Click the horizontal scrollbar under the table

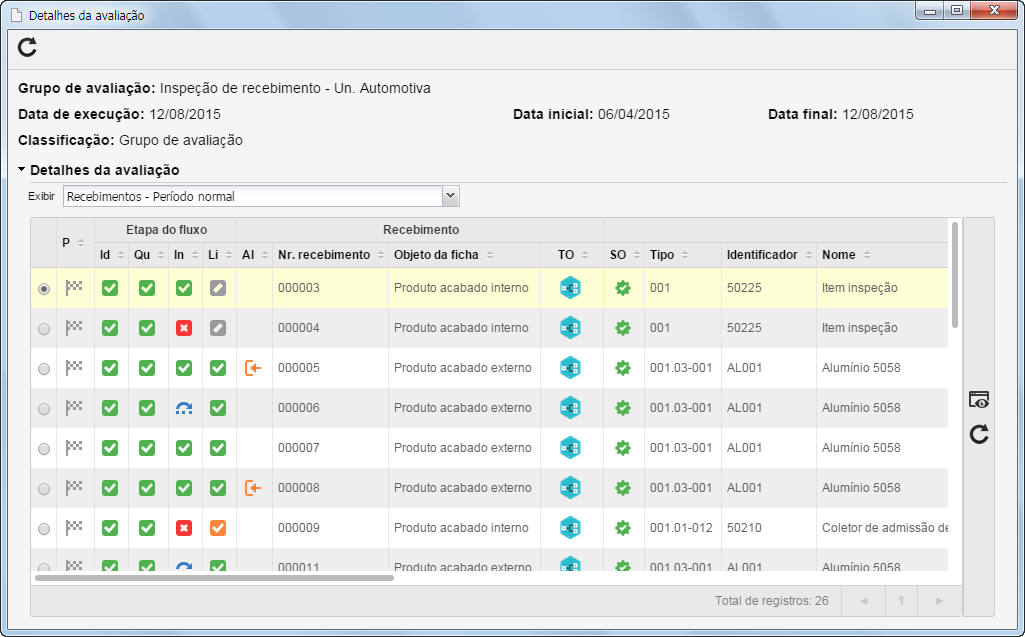point(214,578)
